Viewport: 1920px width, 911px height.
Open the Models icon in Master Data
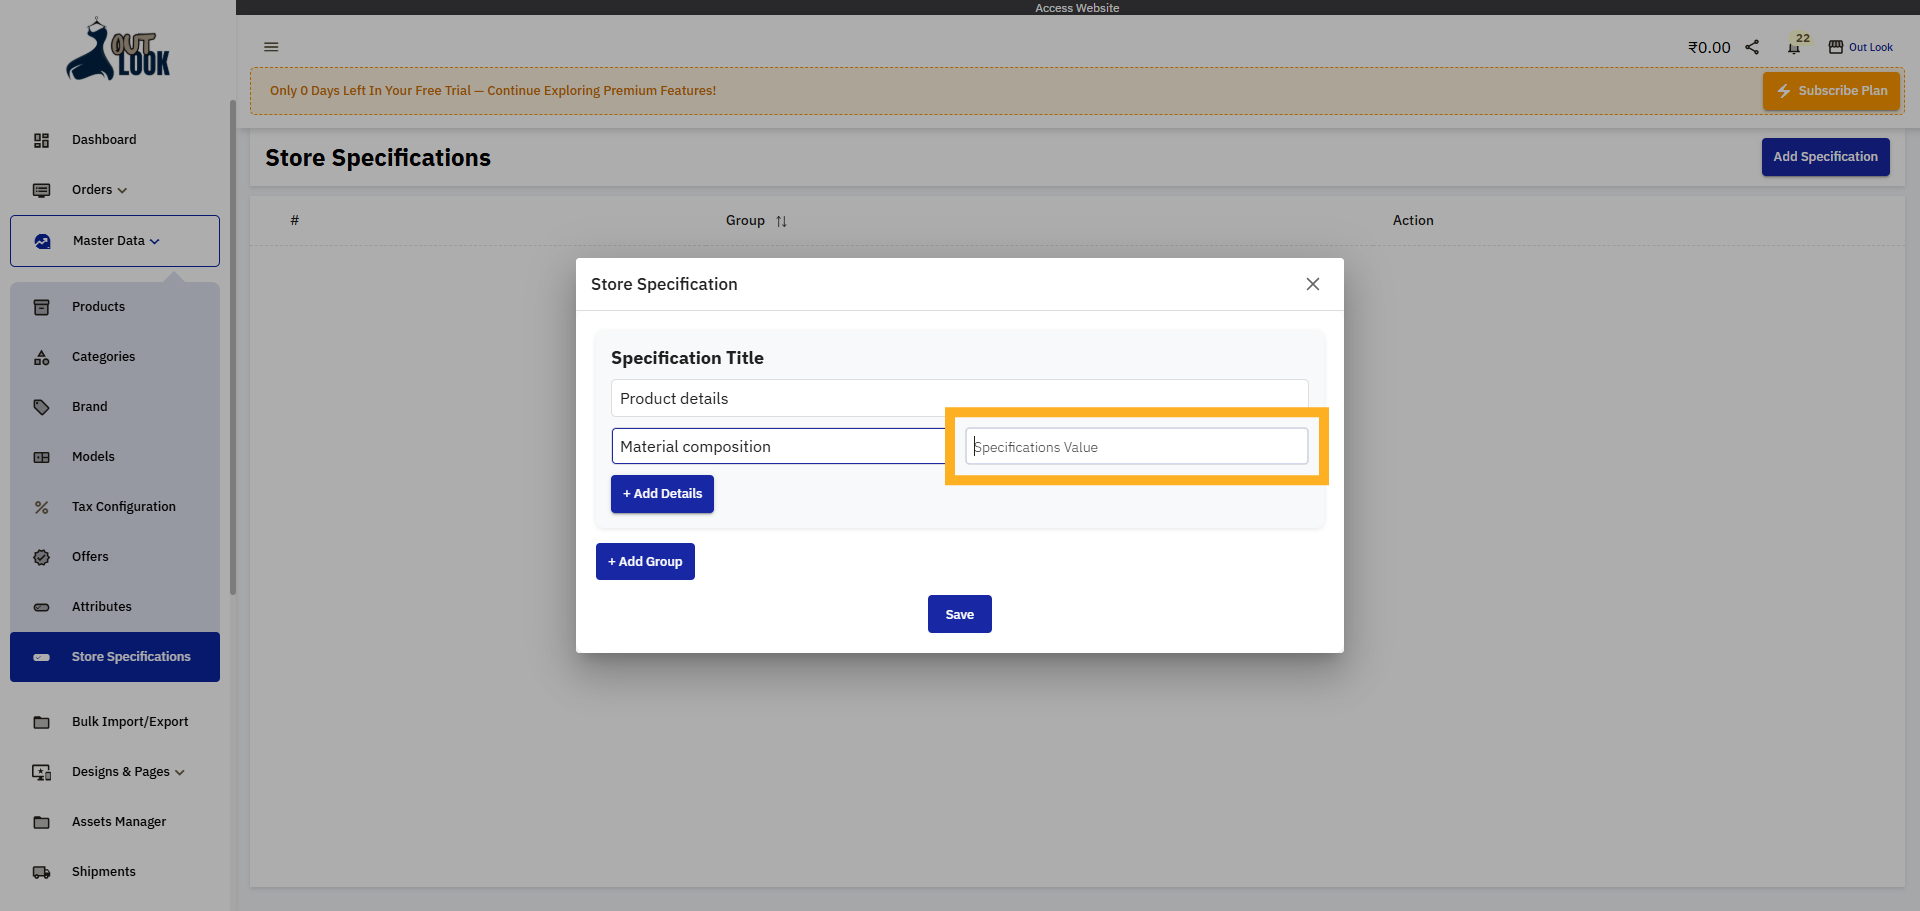click(x=41, y=457)
